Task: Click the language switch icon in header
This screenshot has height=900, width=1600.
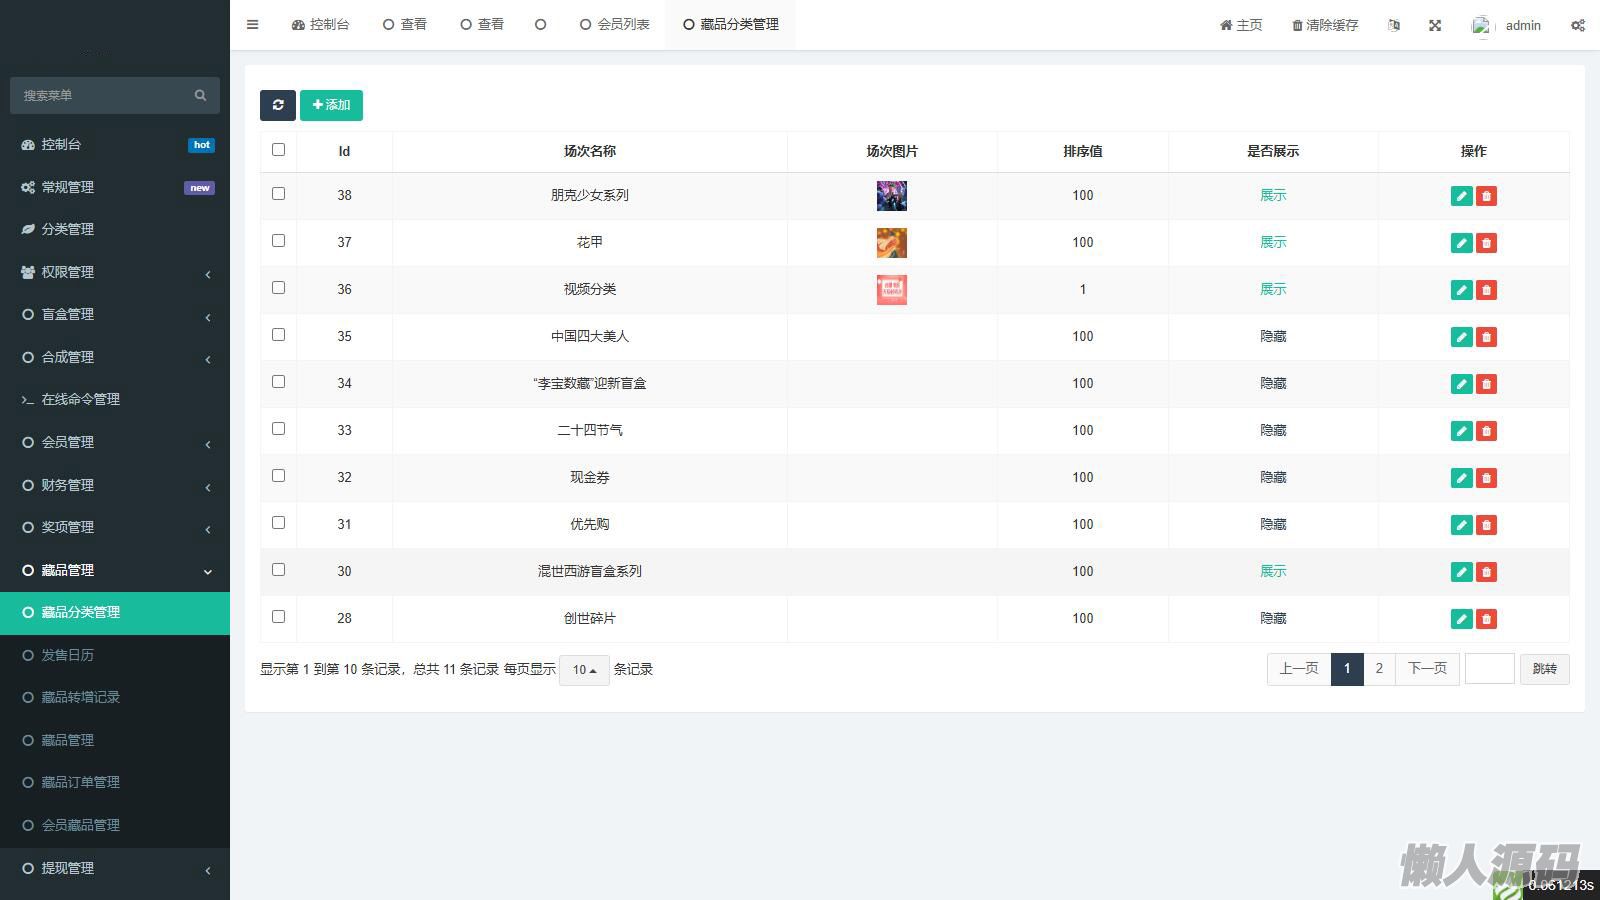Action: pyautogui.click(x=1394, y=26)
